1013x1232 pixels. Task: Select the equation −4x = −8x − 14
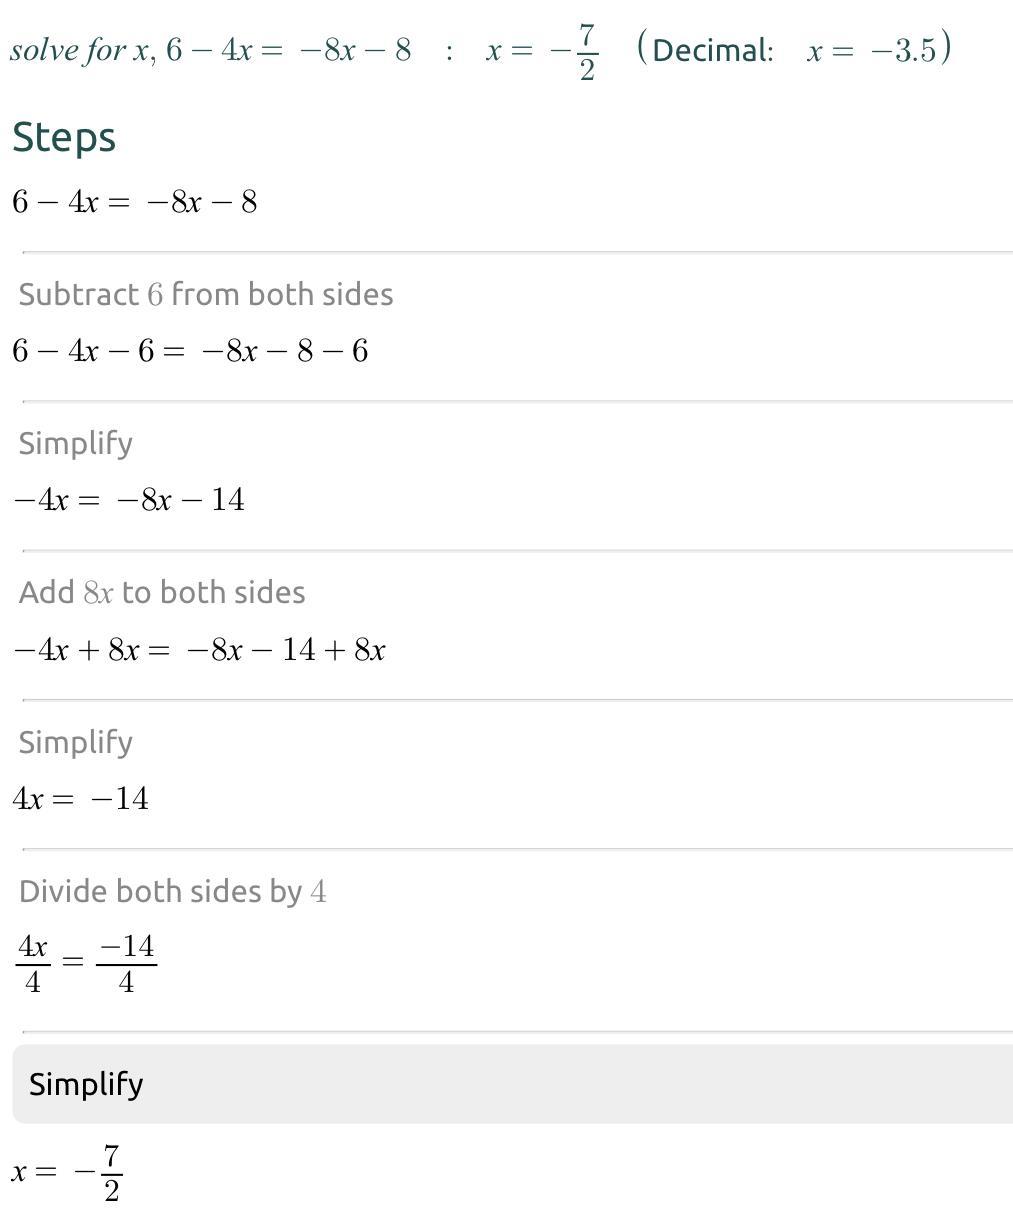[129, 500]
